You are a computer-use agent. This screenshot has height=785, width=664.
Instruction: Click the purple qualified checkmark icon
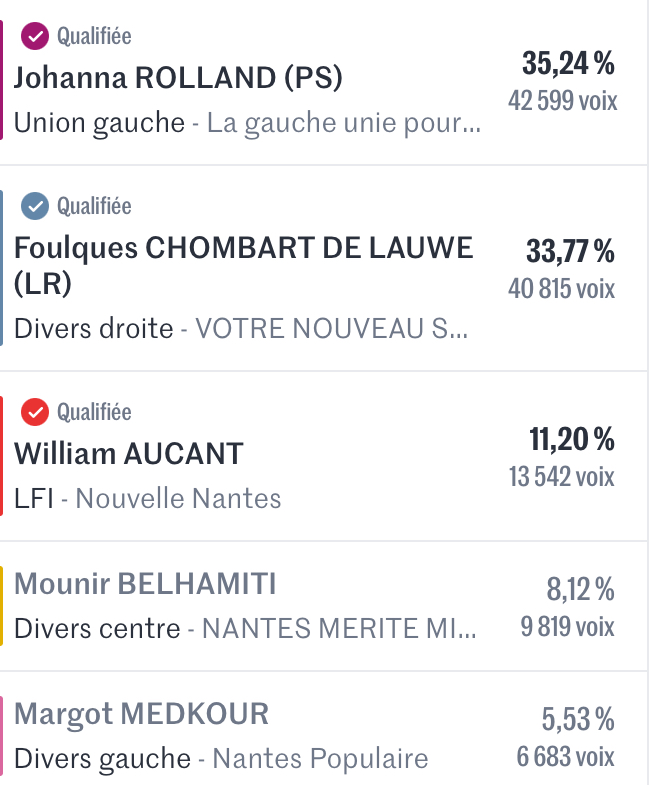coord(35,37)
